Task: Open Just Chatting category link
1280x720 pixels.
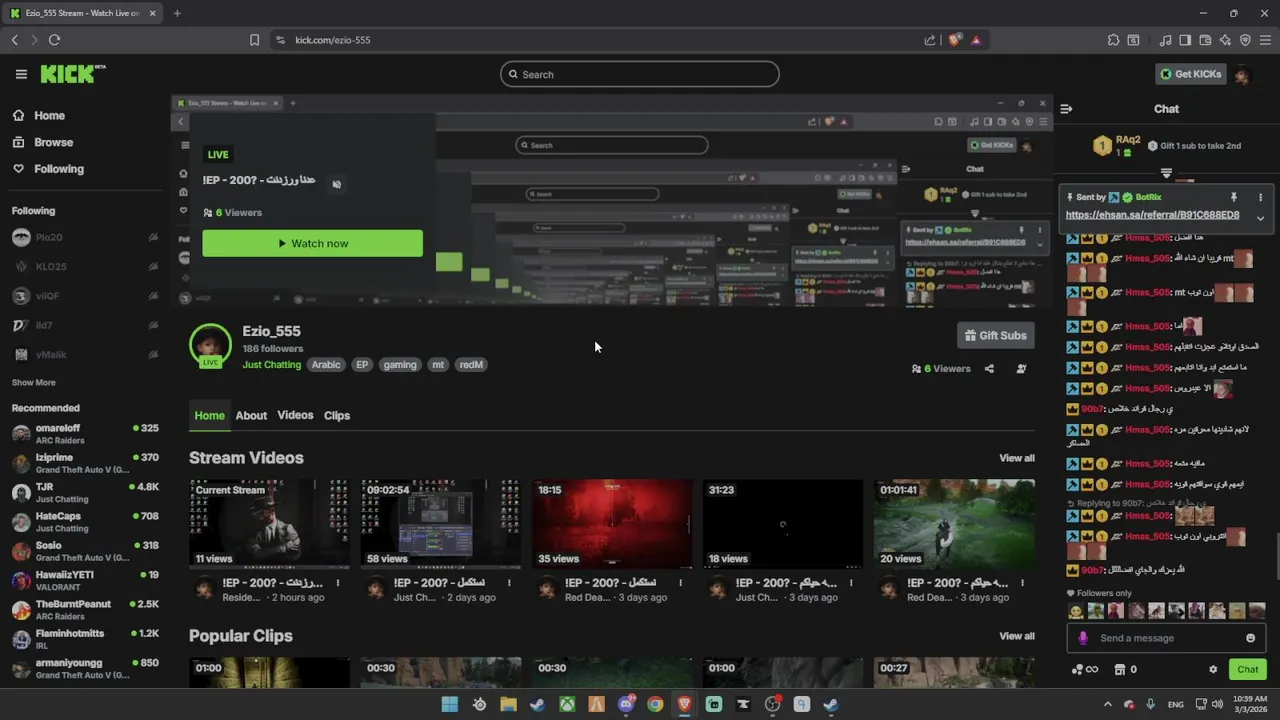Action: coord(271,365)
